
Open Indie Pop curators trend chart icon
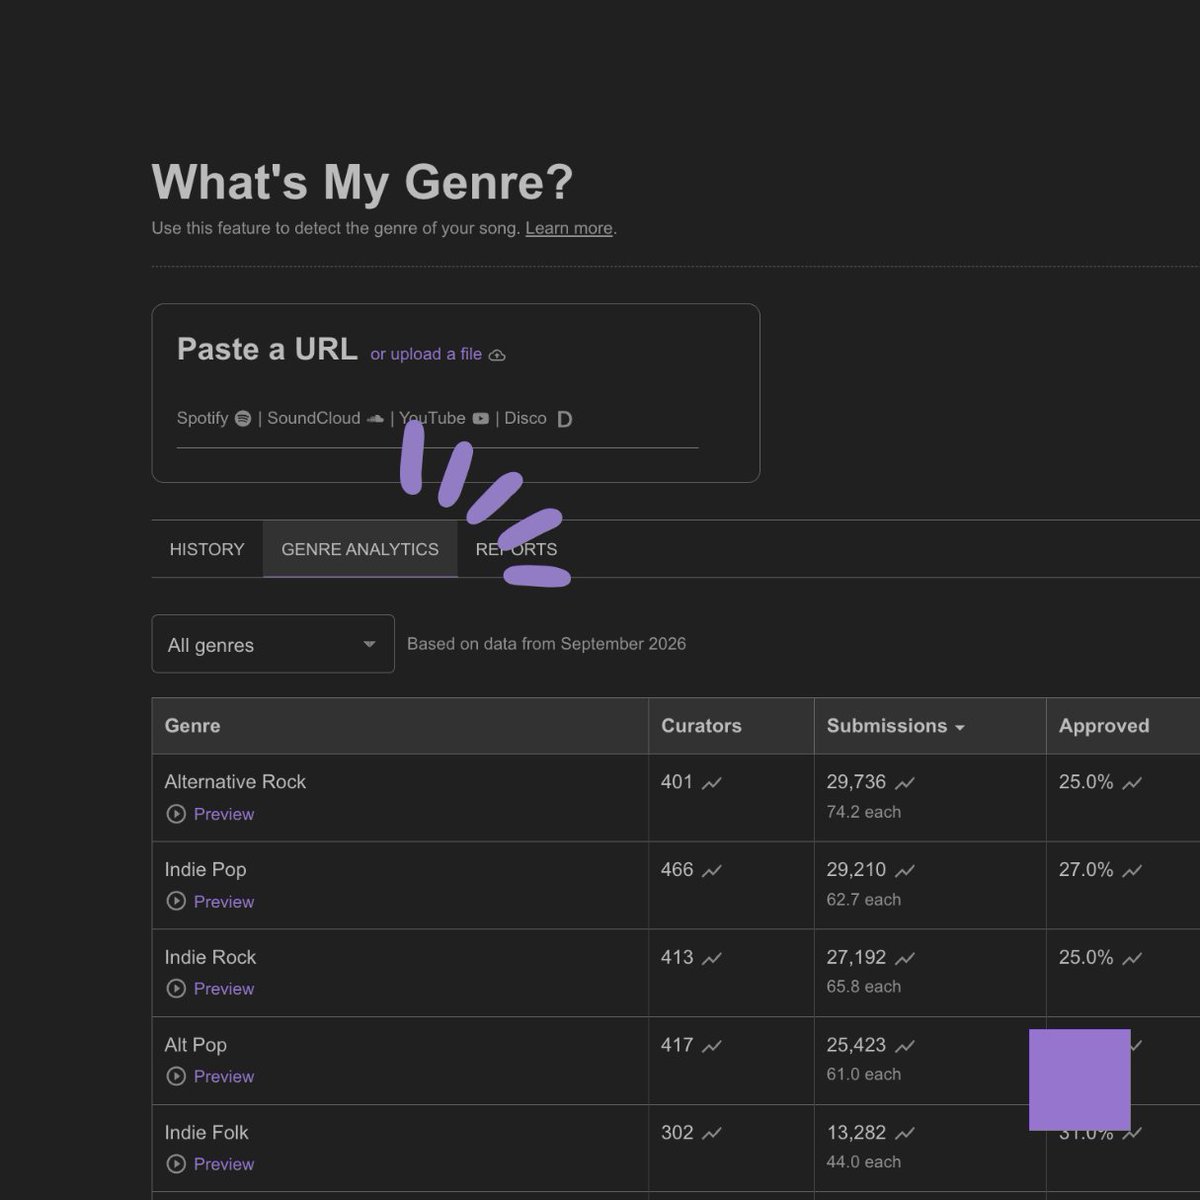click(x=712, y=871)
